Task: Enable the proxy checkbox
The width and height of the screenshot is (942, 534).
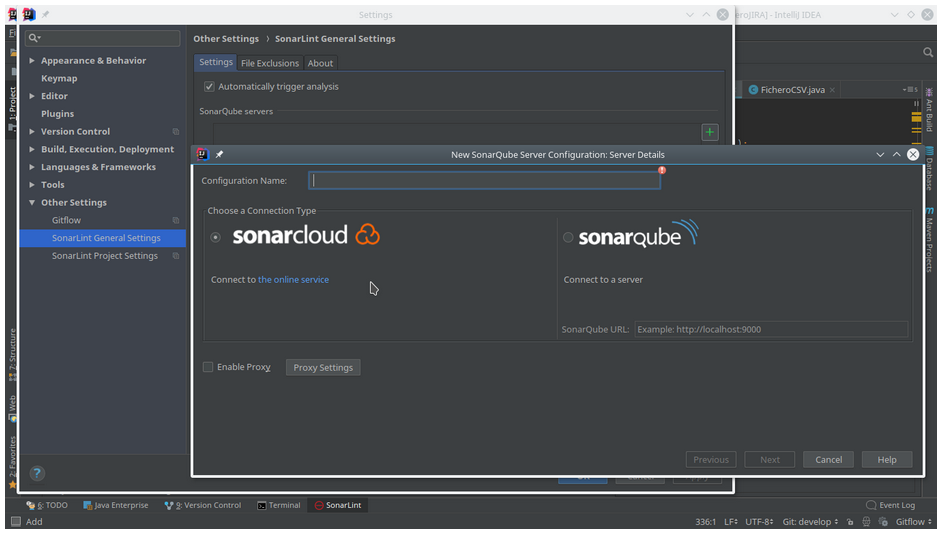Action: click(208, 367)
